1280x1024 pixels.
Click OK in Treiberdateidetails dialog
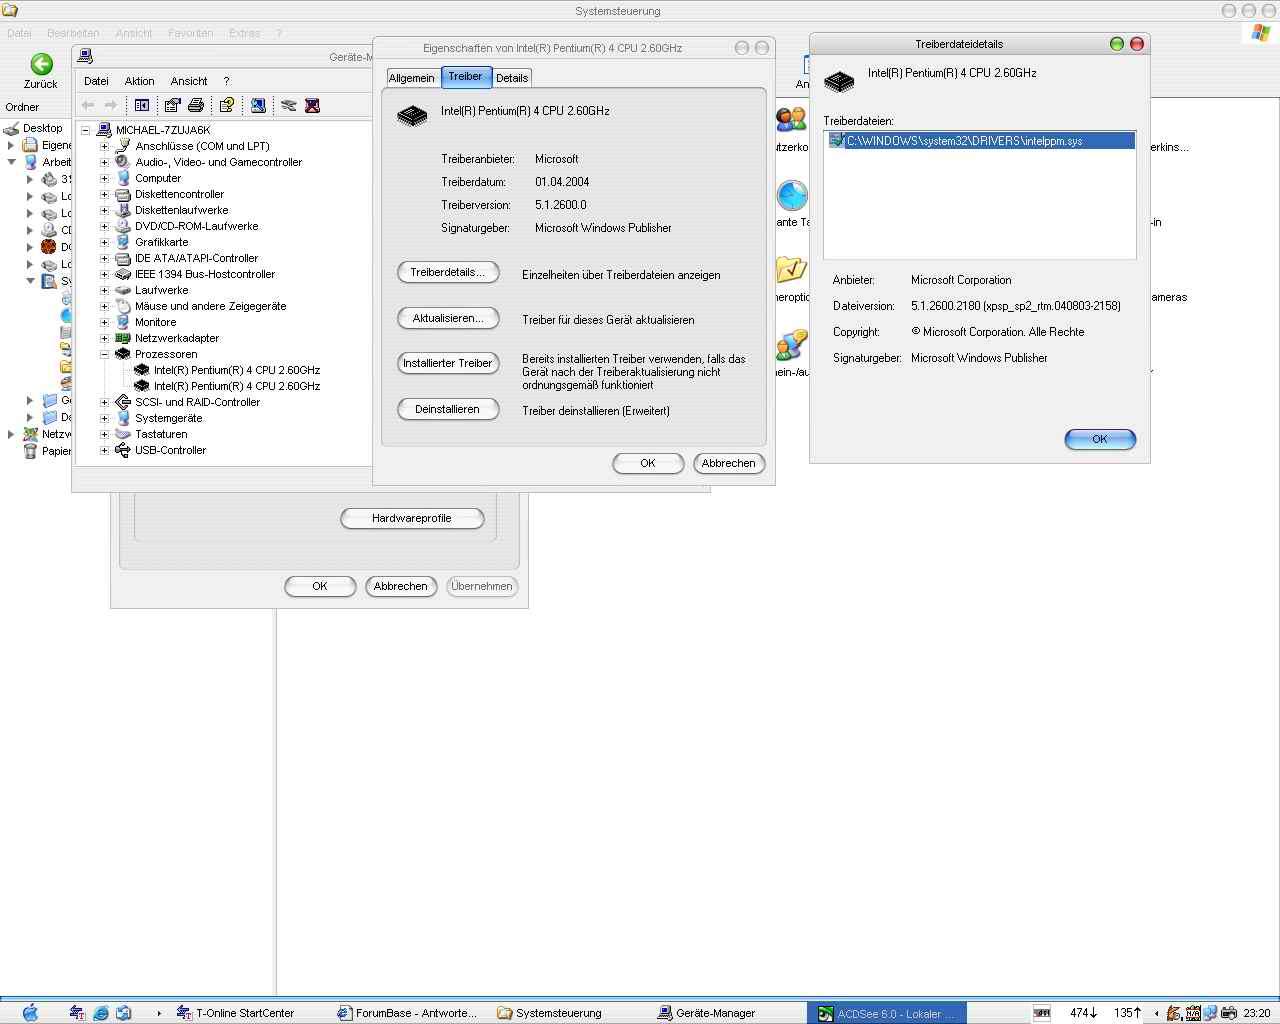click(1100, 439)
